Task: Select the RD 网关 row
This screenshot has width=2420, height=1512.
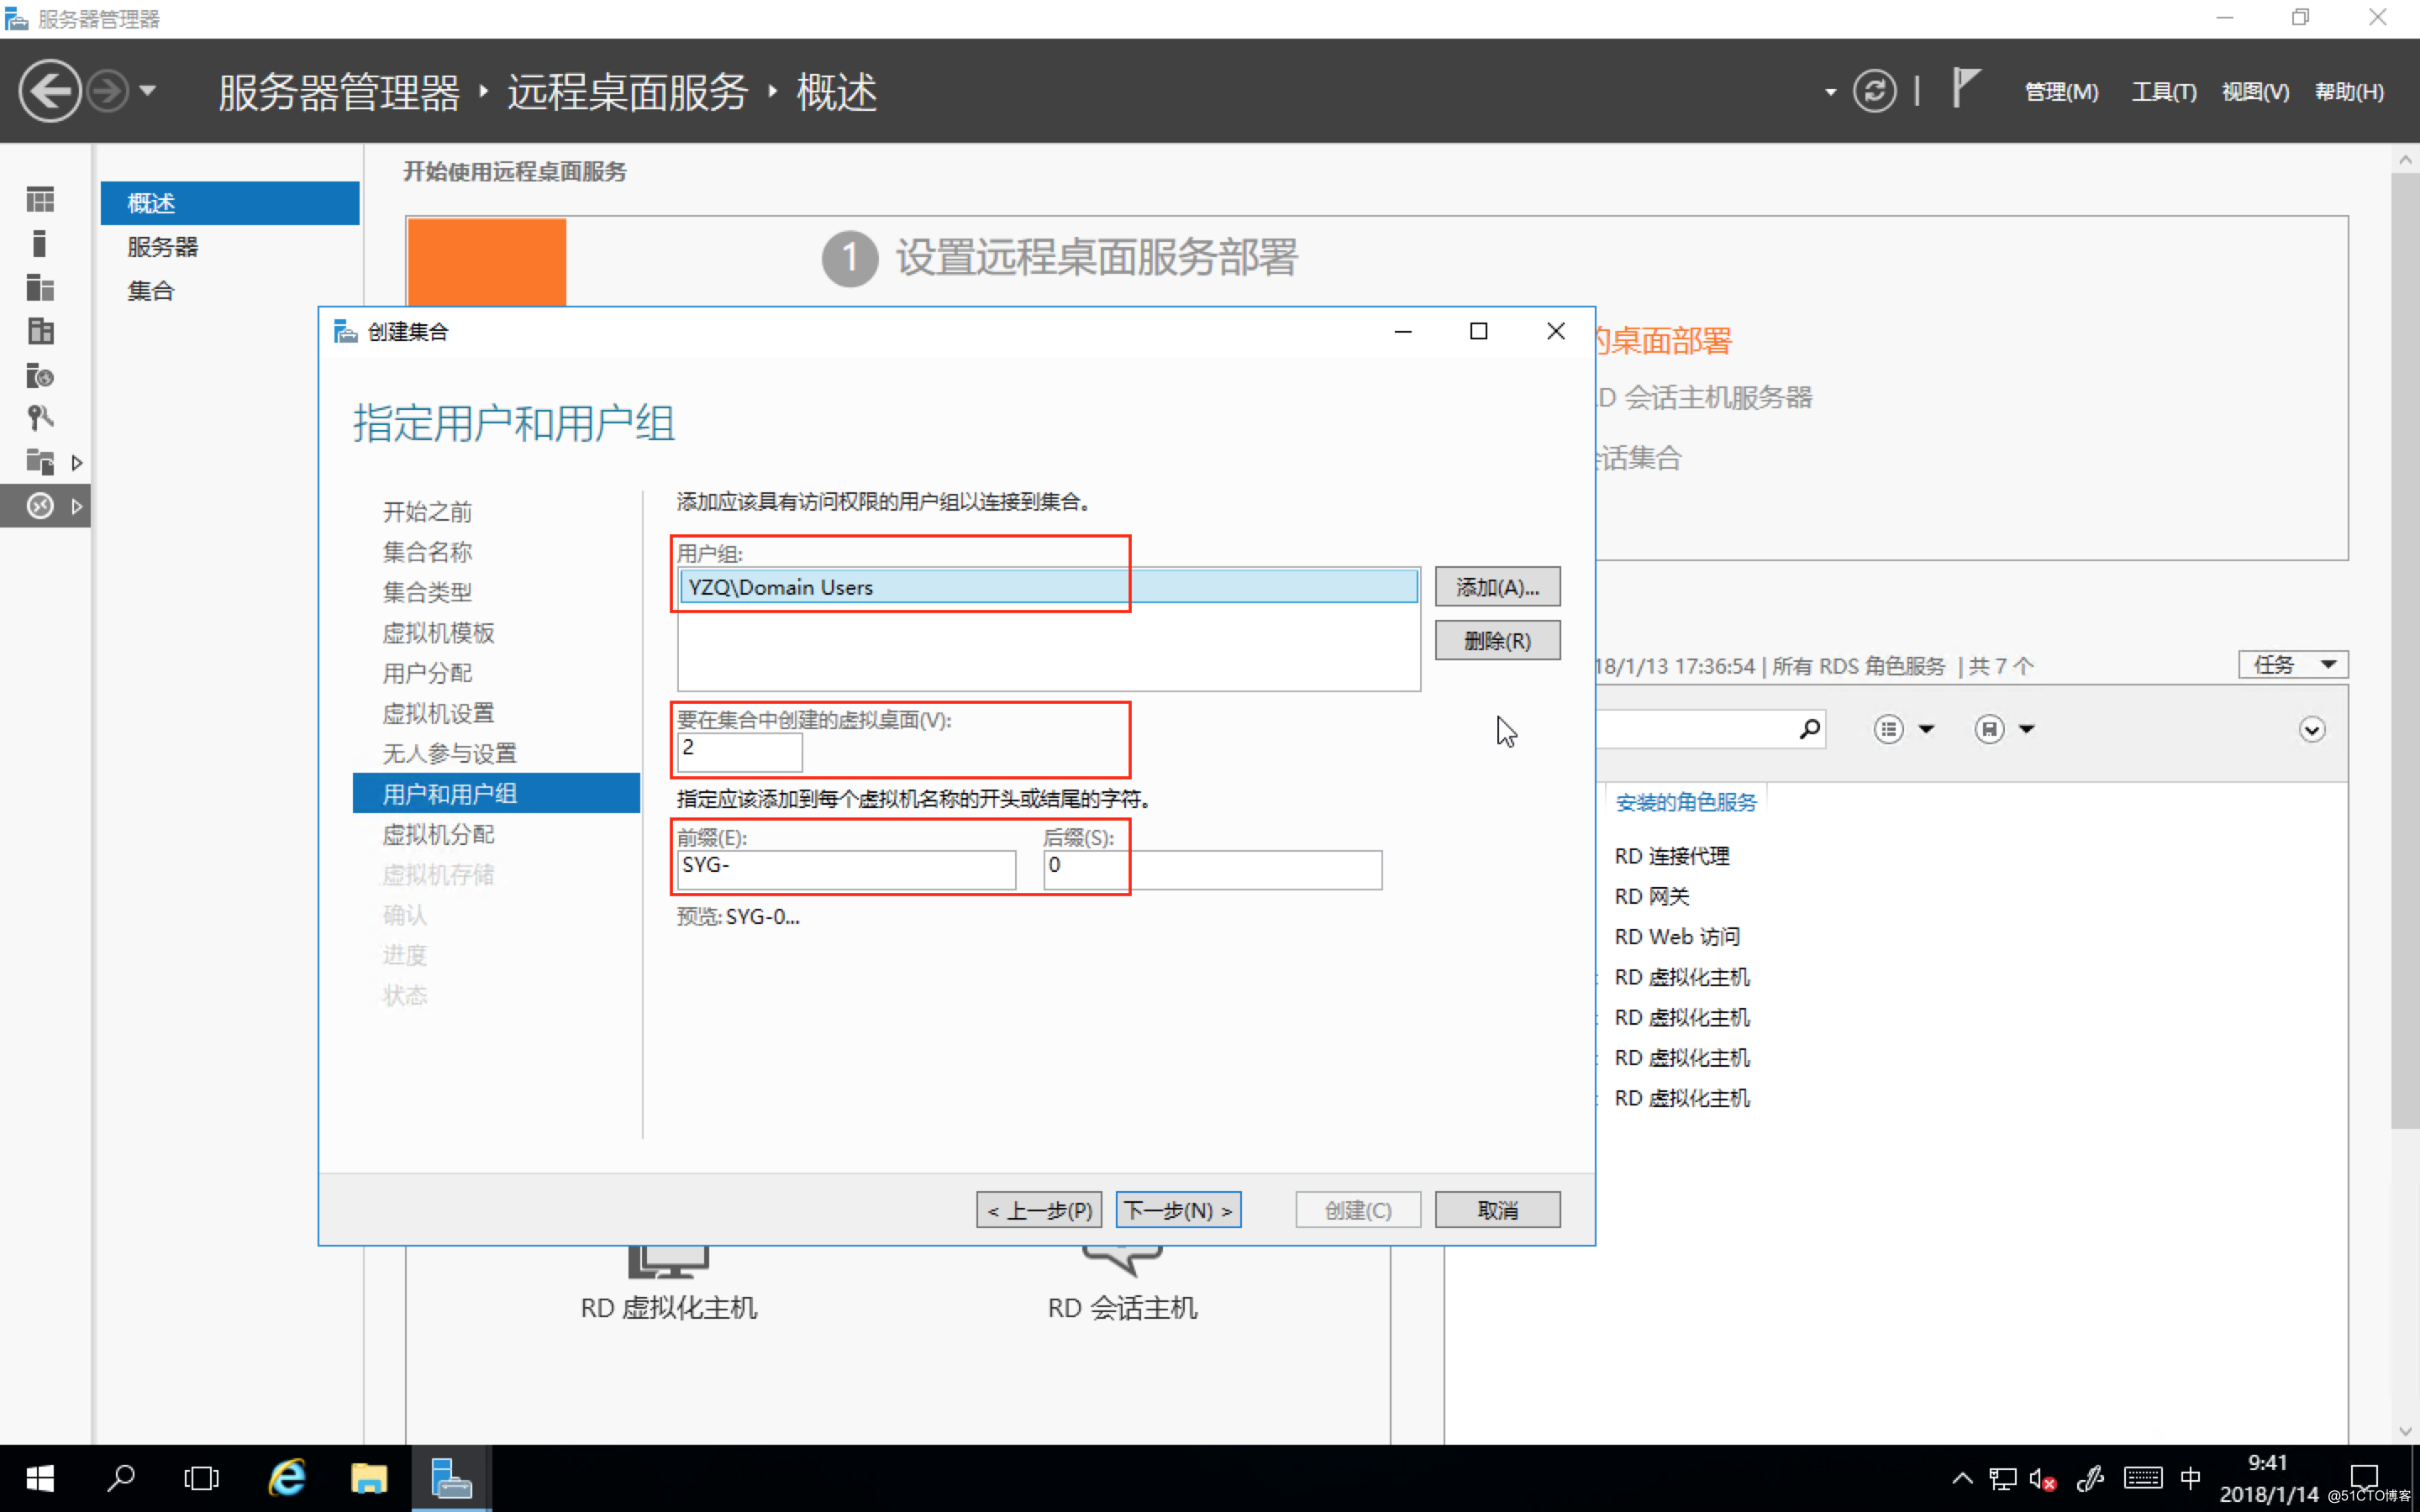Action: point(1651,896)
